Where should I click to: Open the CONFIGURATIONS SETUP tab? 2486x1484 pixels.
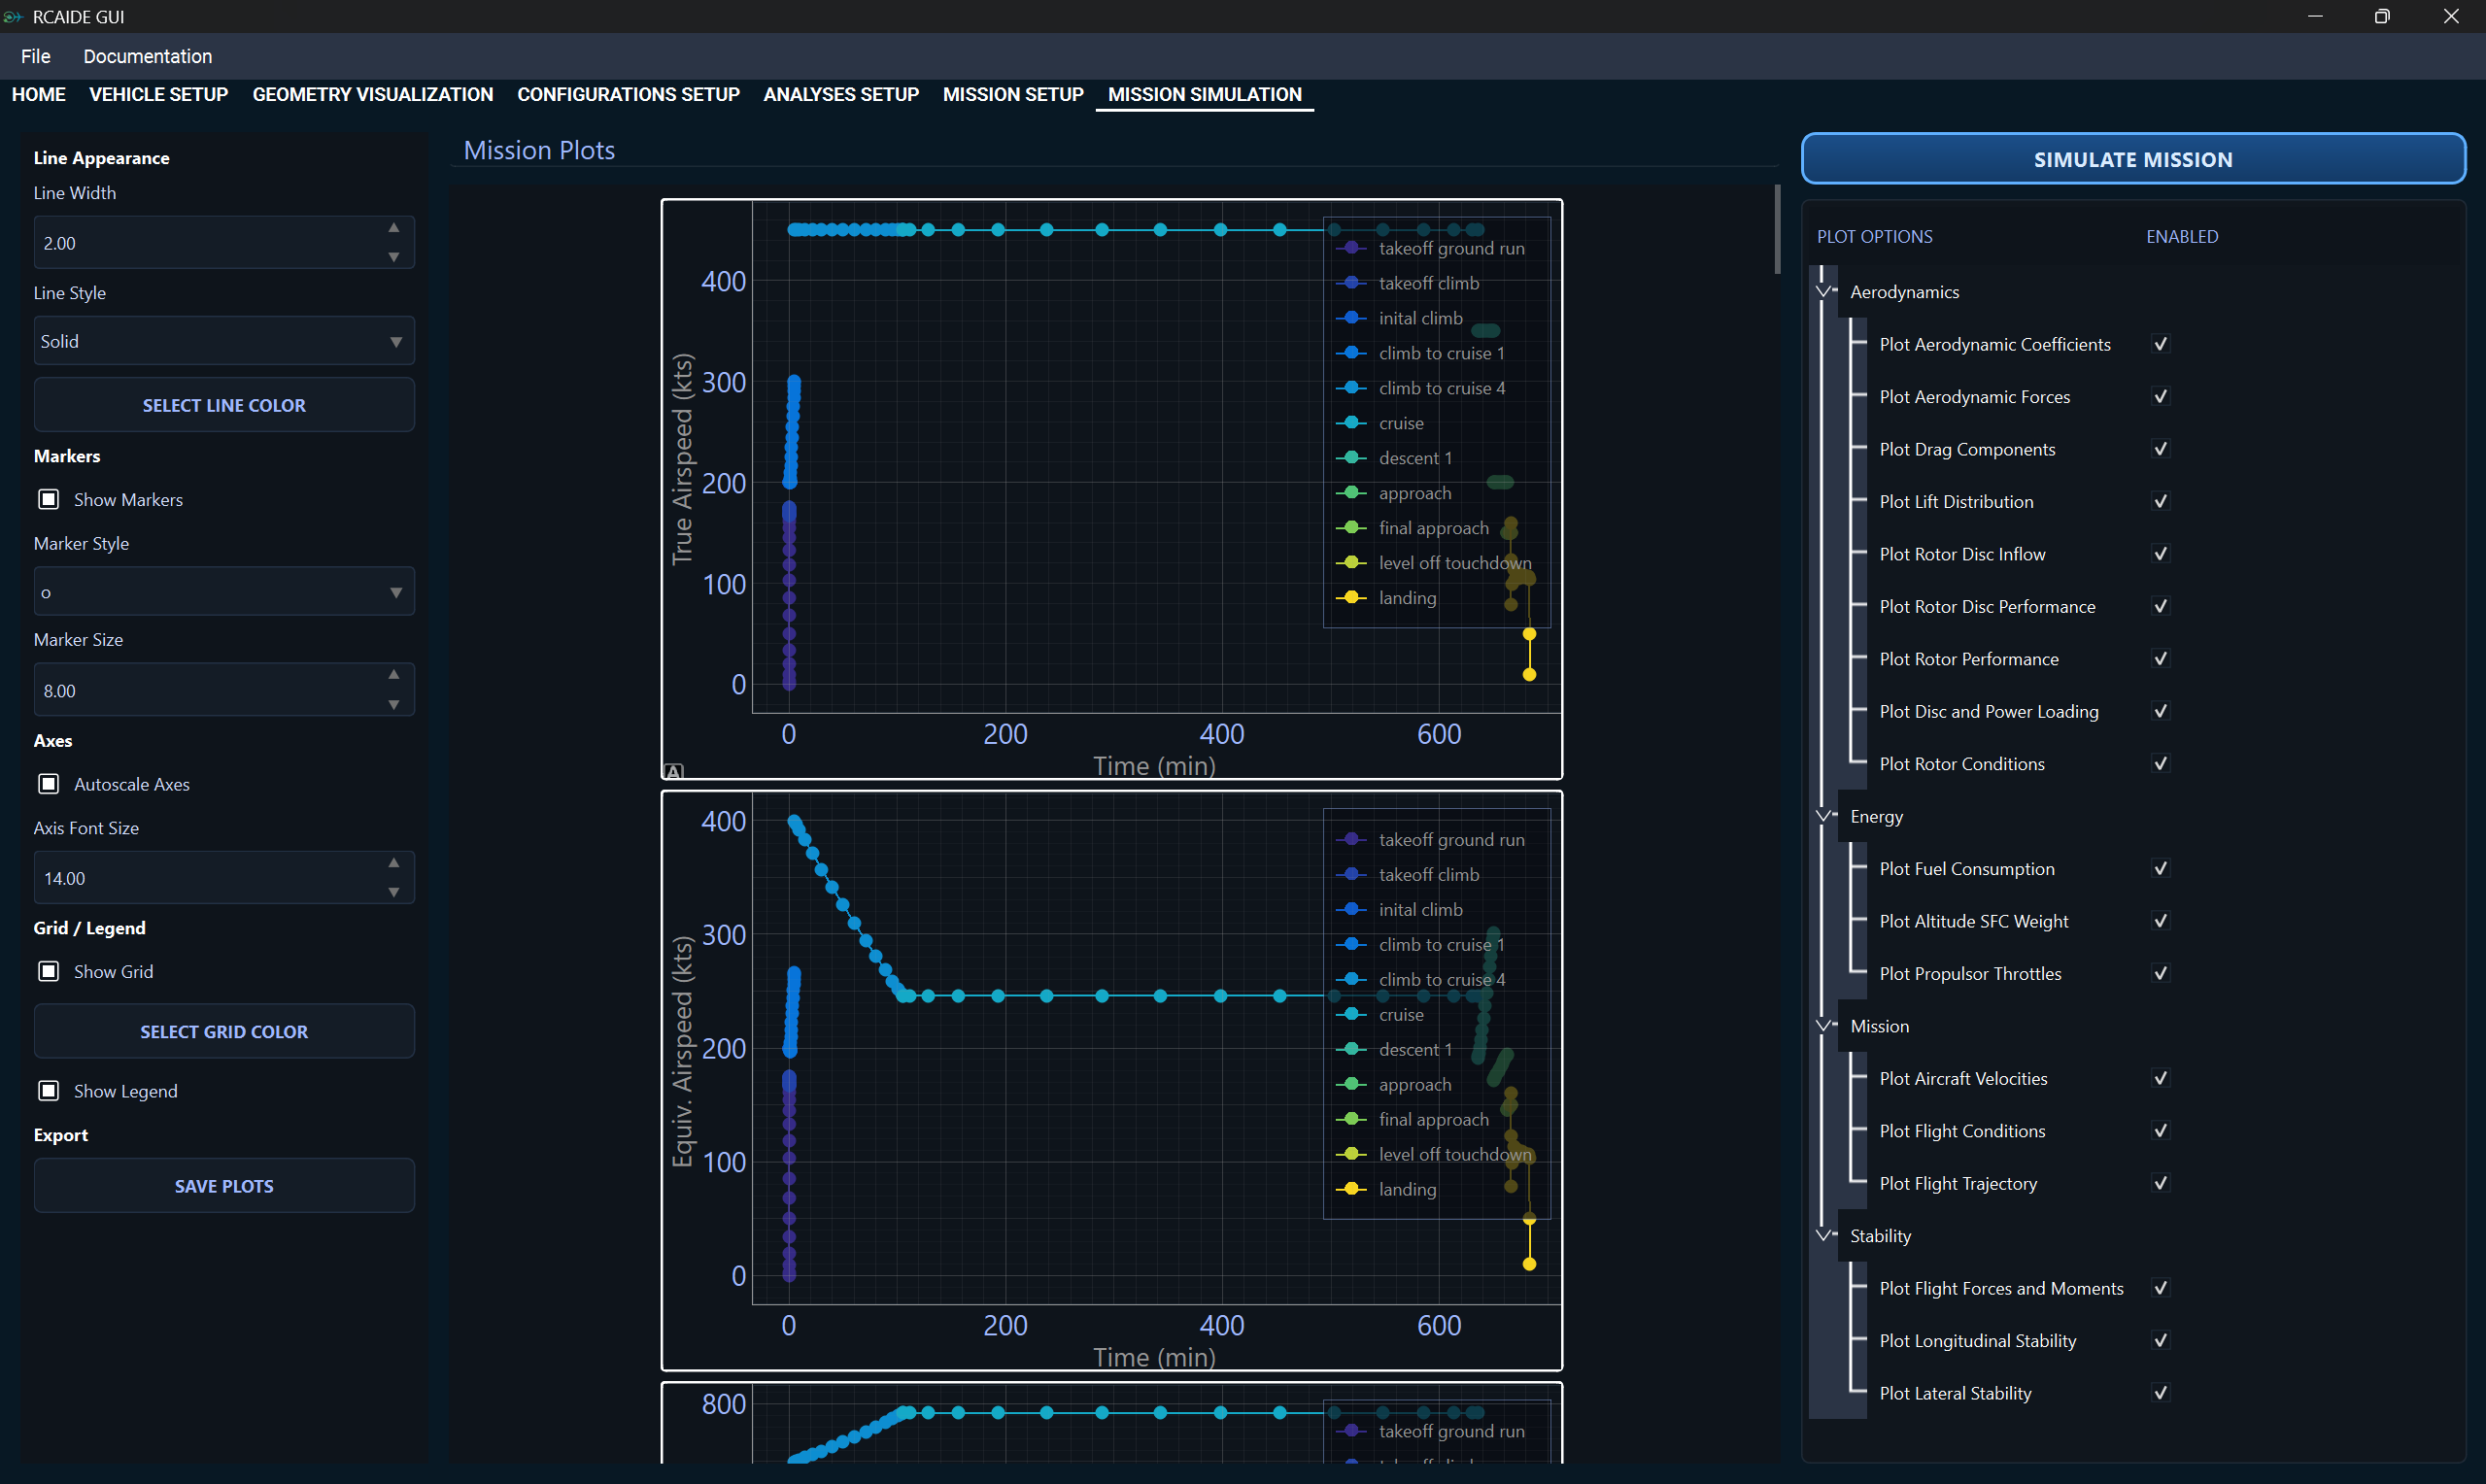[628, 94]
